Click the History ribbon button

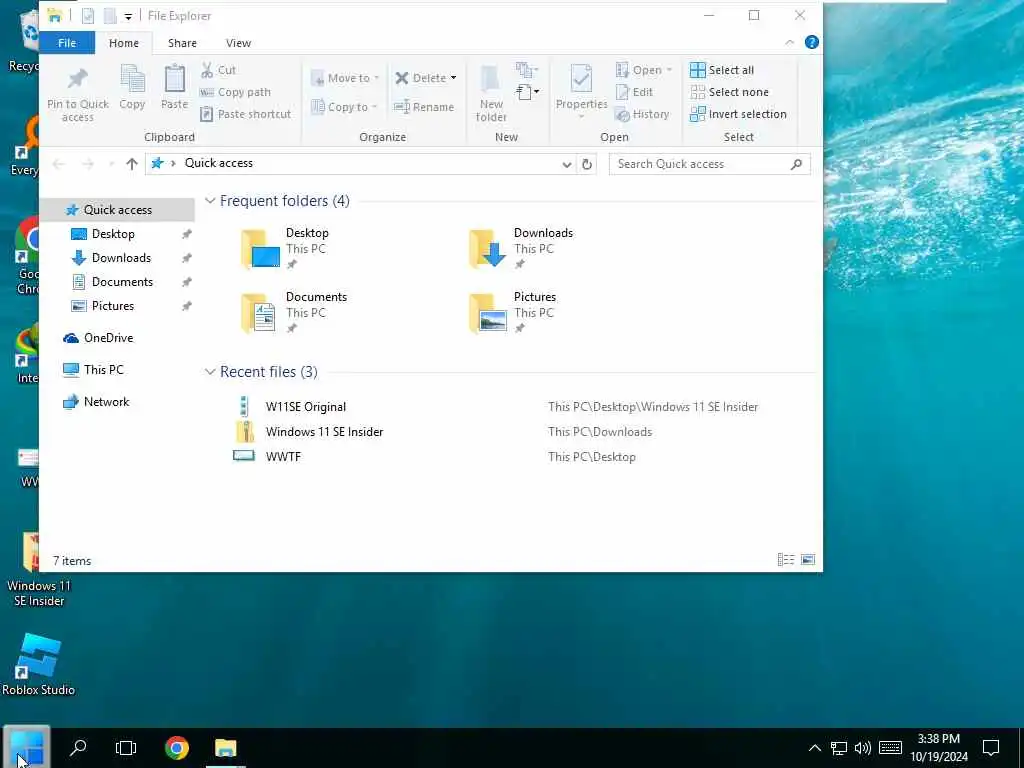pos(643,114)
